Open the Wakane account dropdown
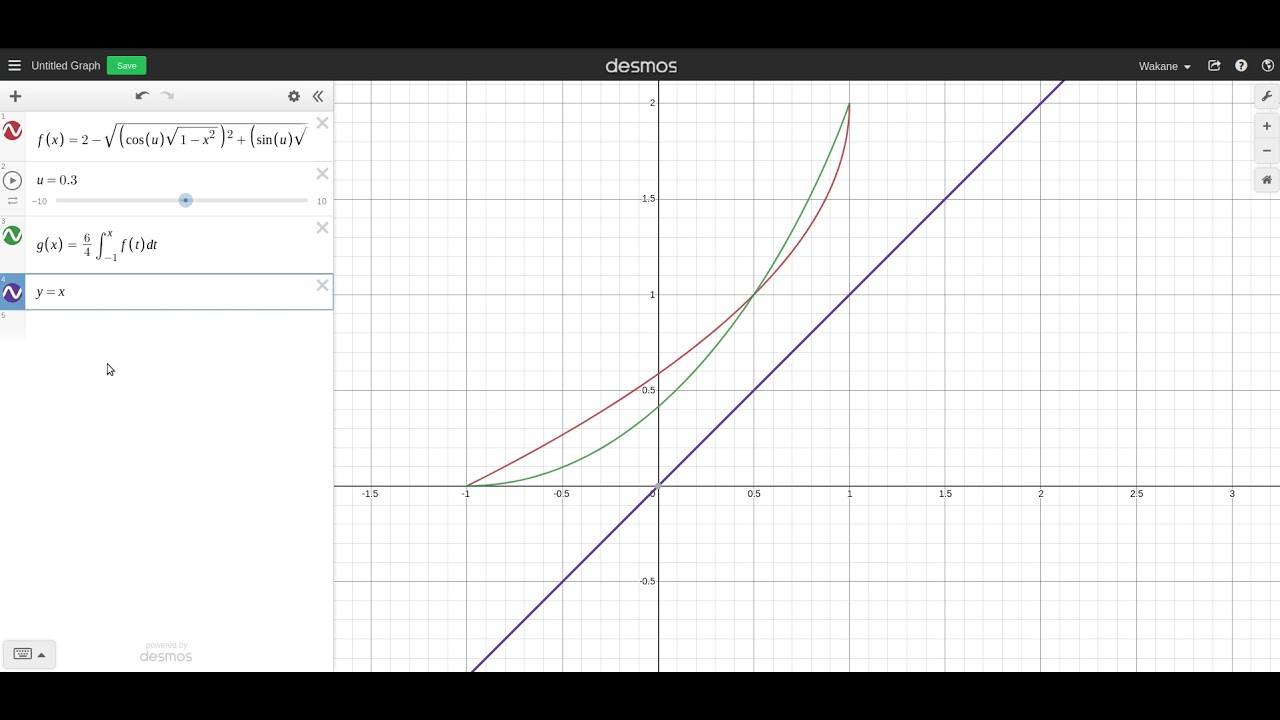 [x=1164, y=66]
